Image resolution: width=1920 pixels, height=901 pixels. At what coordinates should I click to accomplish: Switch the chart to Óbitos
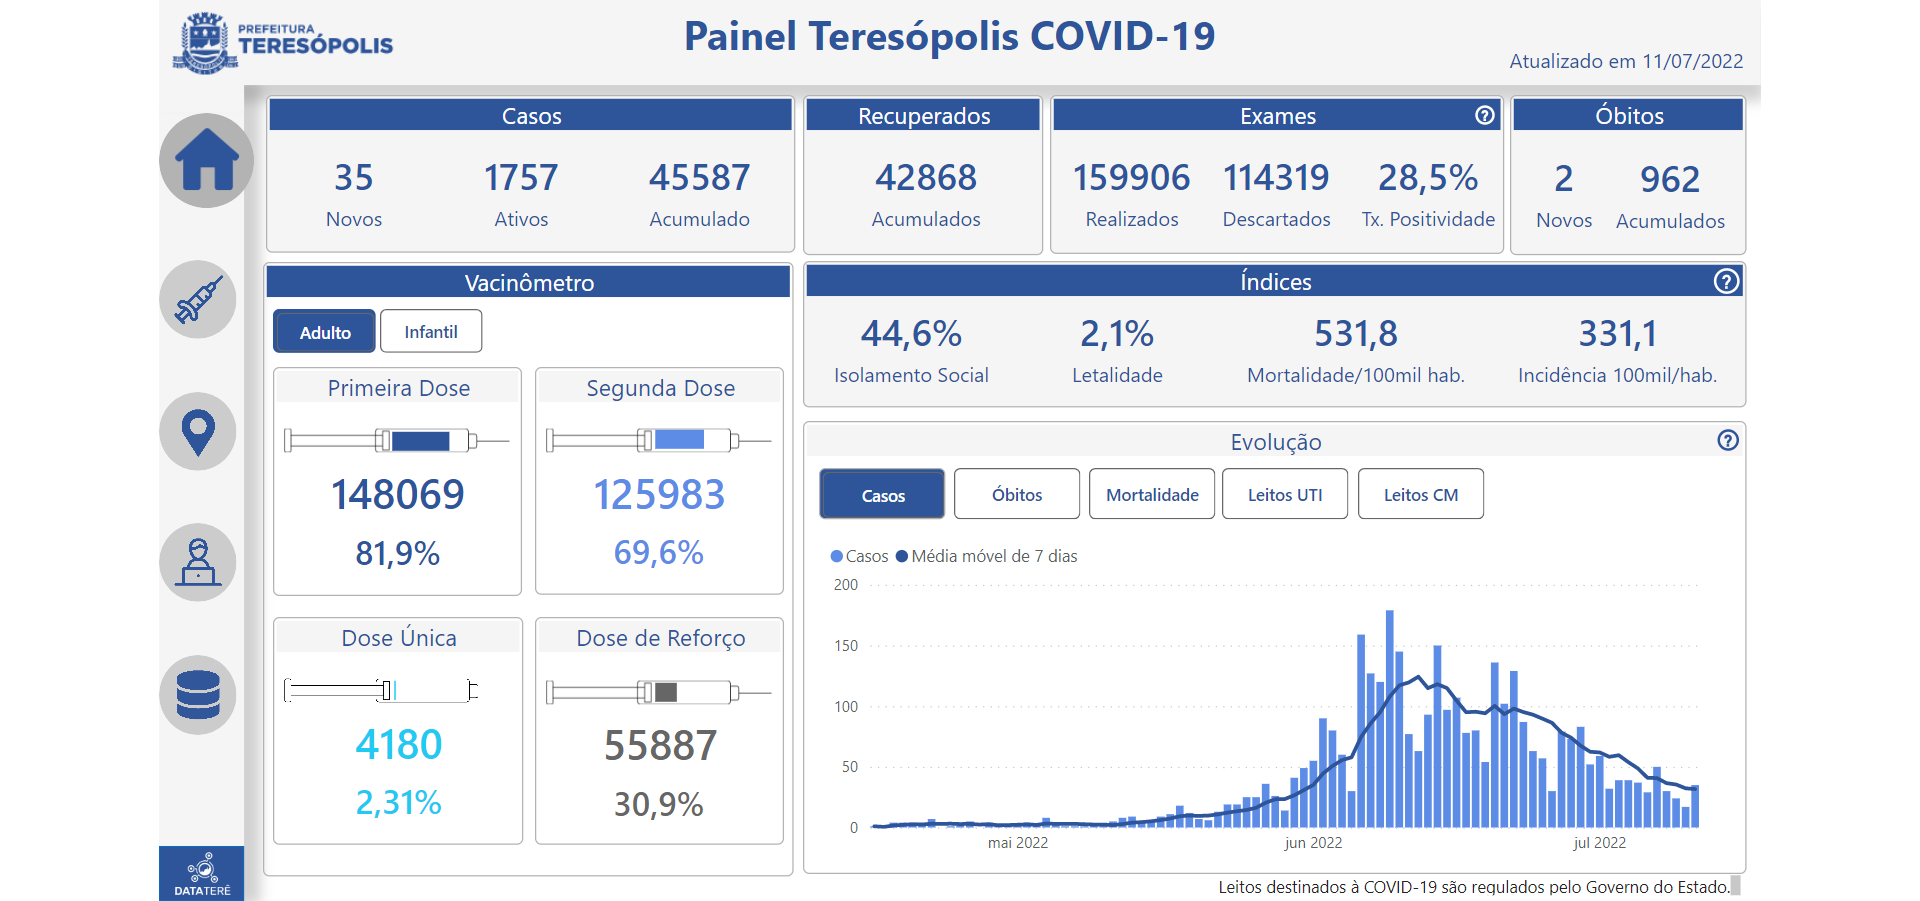1017,495
